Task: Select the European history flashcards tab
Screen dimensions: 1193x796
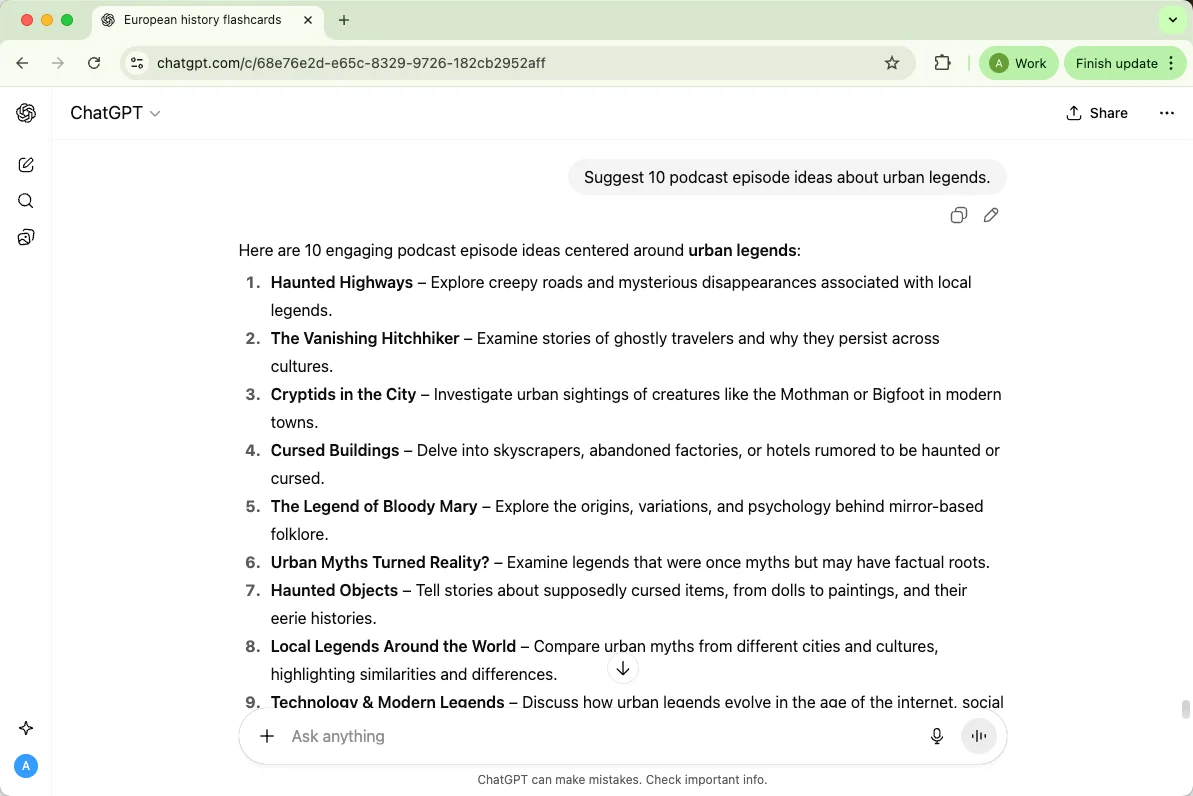Action: tap(202, 20)
